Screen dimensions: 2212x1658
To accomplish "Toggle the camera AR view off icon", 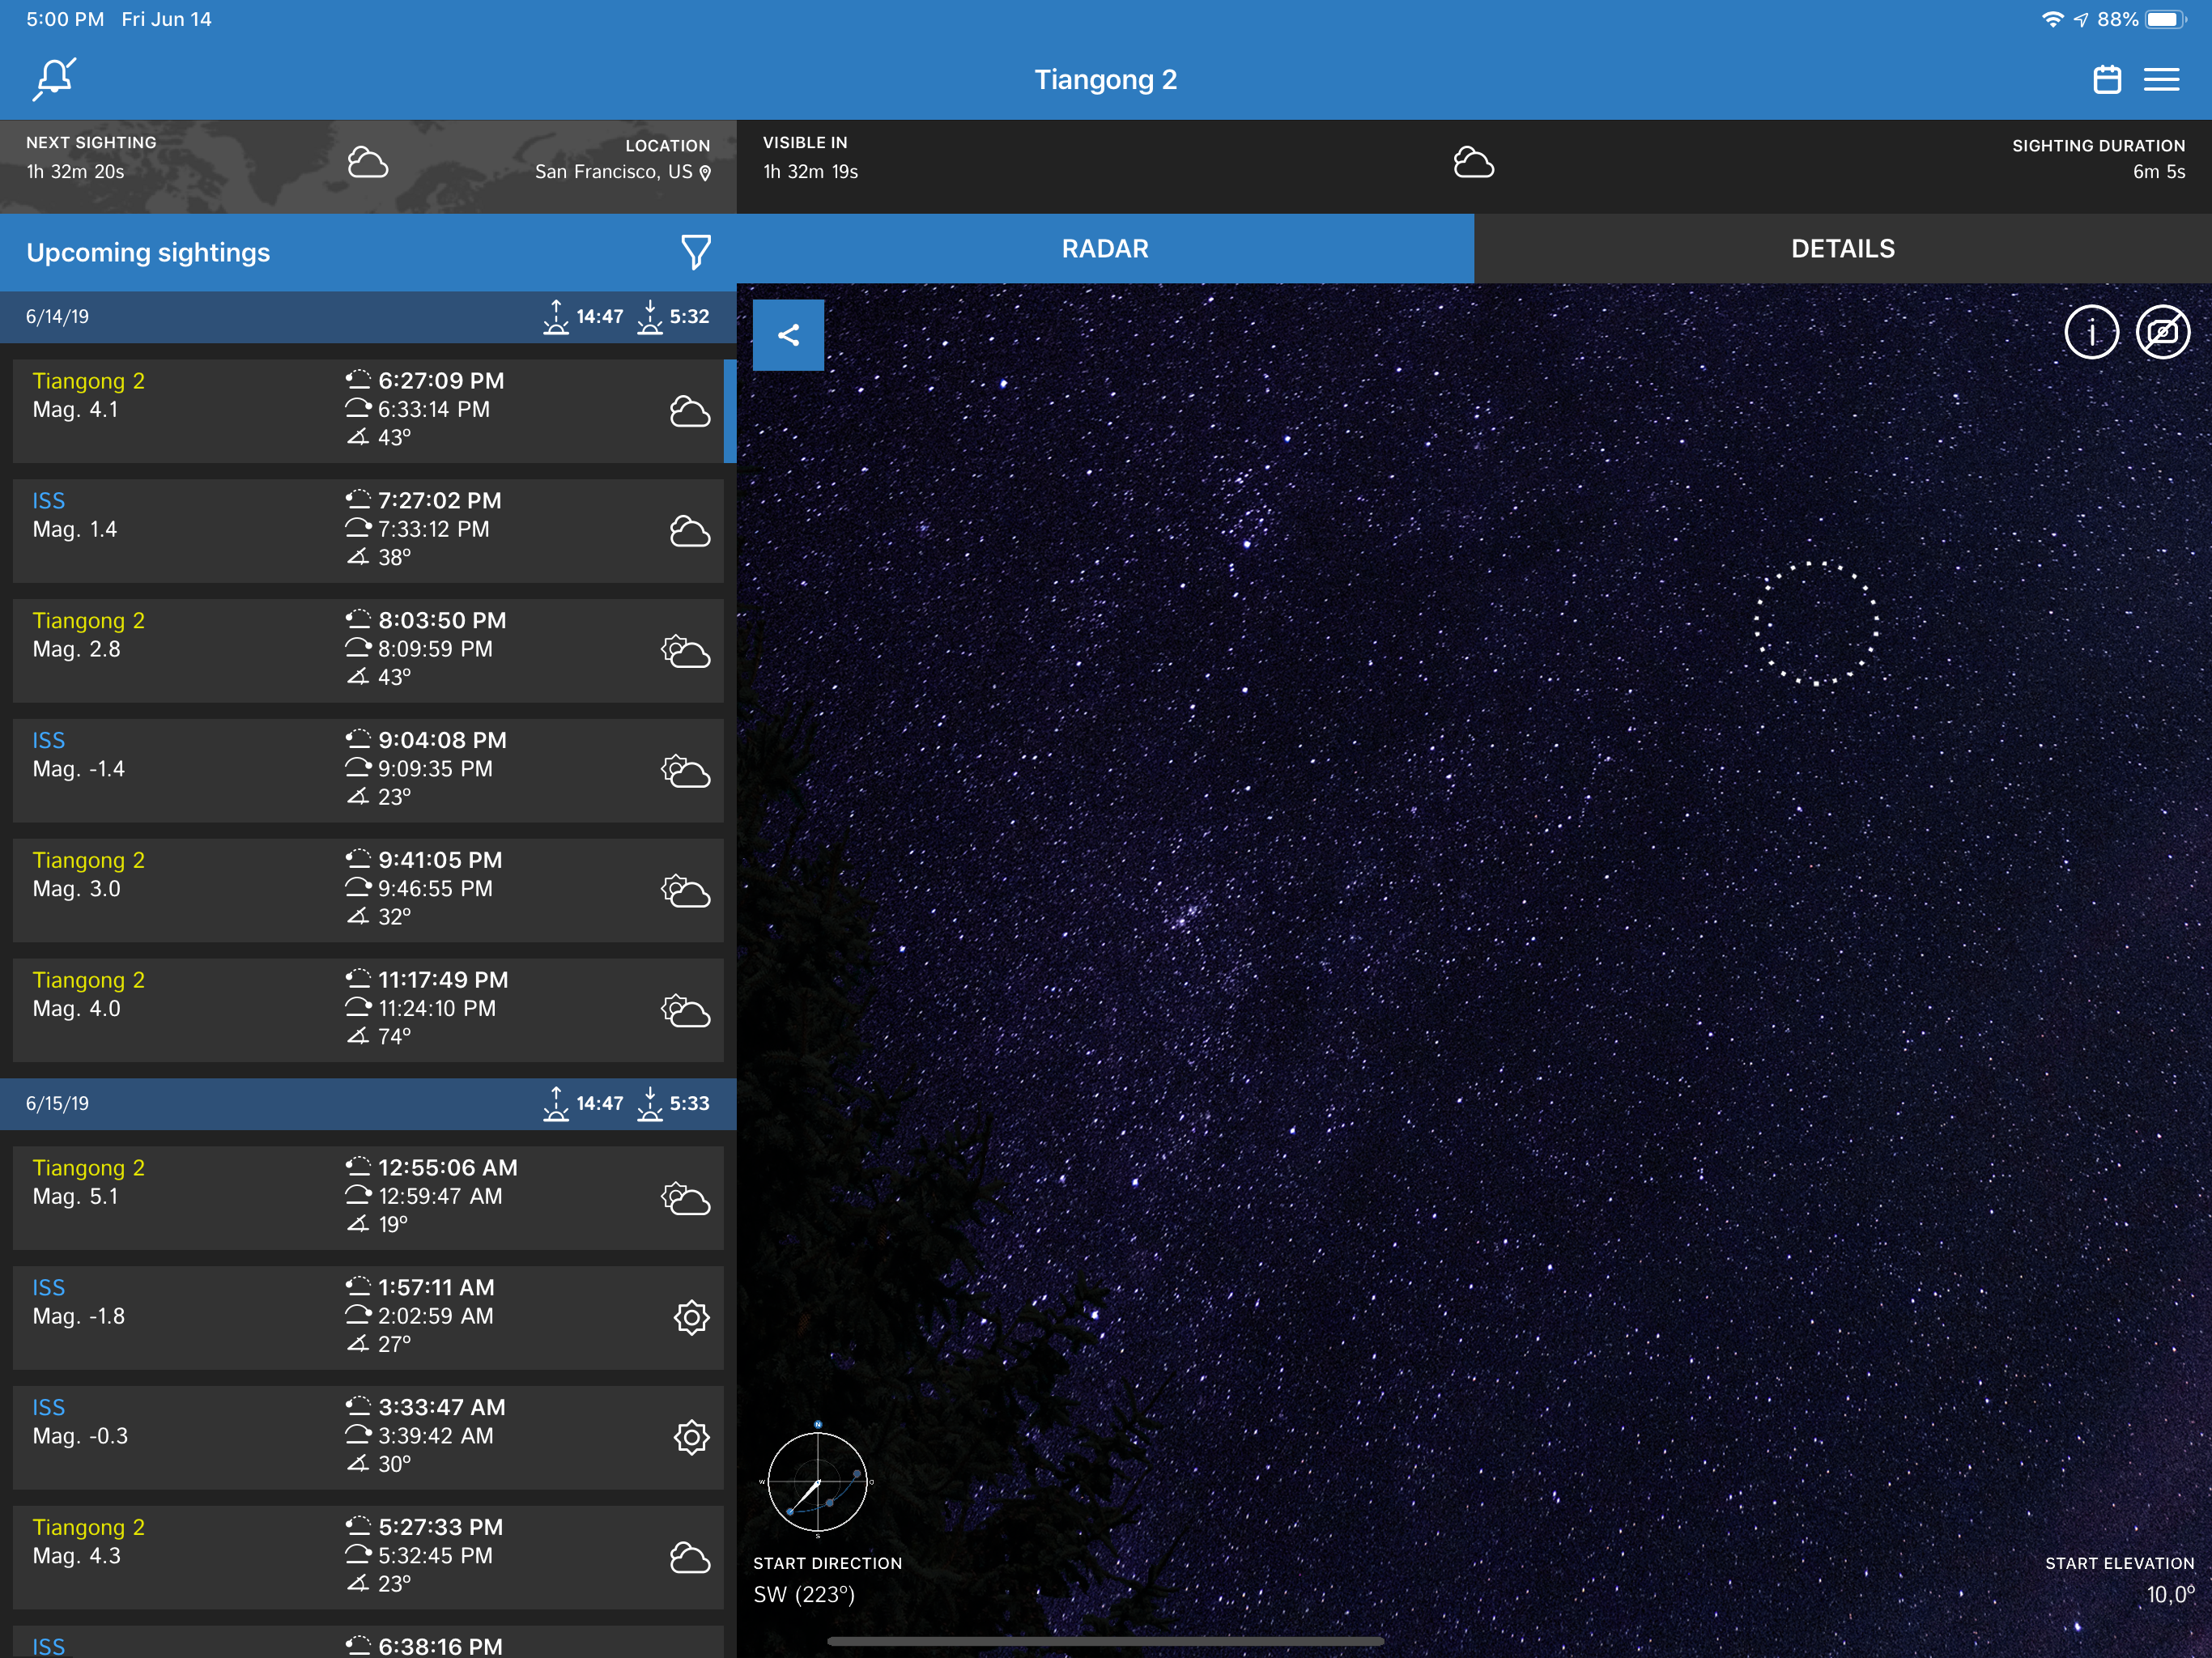I will pyautogui.click(x=2162, y=332).
